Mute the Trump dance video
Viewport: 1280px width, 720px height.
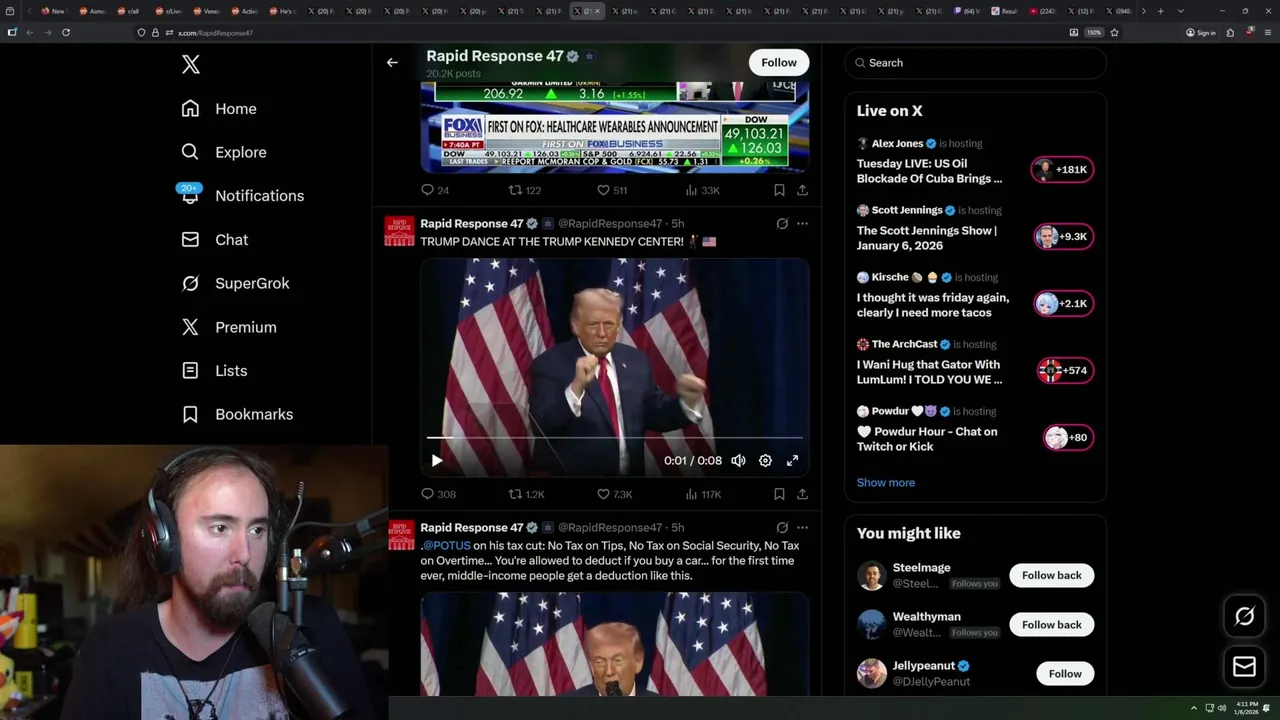(x=738, y=460)
